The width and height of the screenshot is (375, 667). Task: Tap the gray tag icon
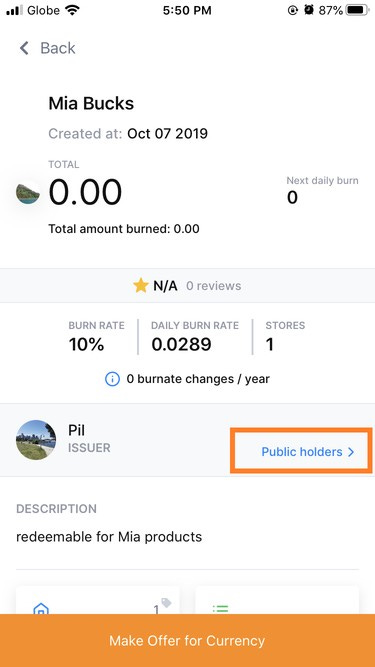point(166,603)
